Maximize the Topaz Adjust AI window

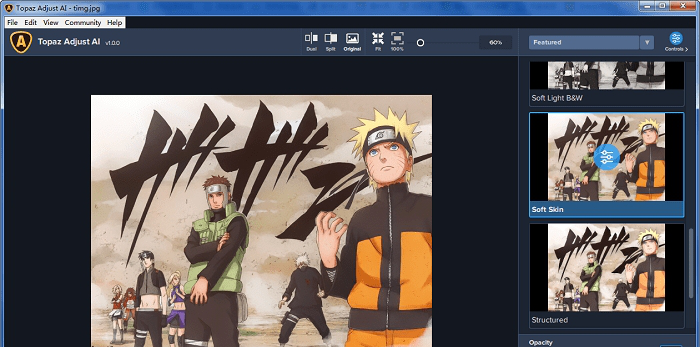662,6
